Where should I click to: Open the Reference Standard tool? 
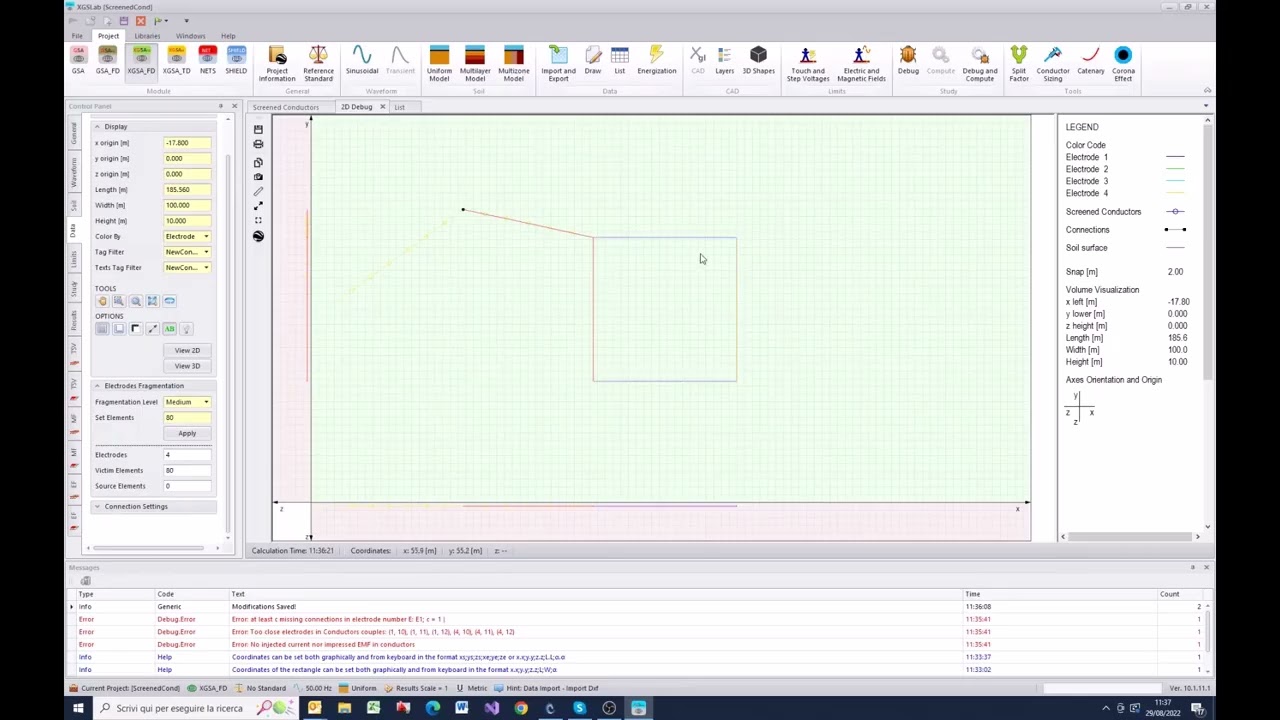point(318,64)
